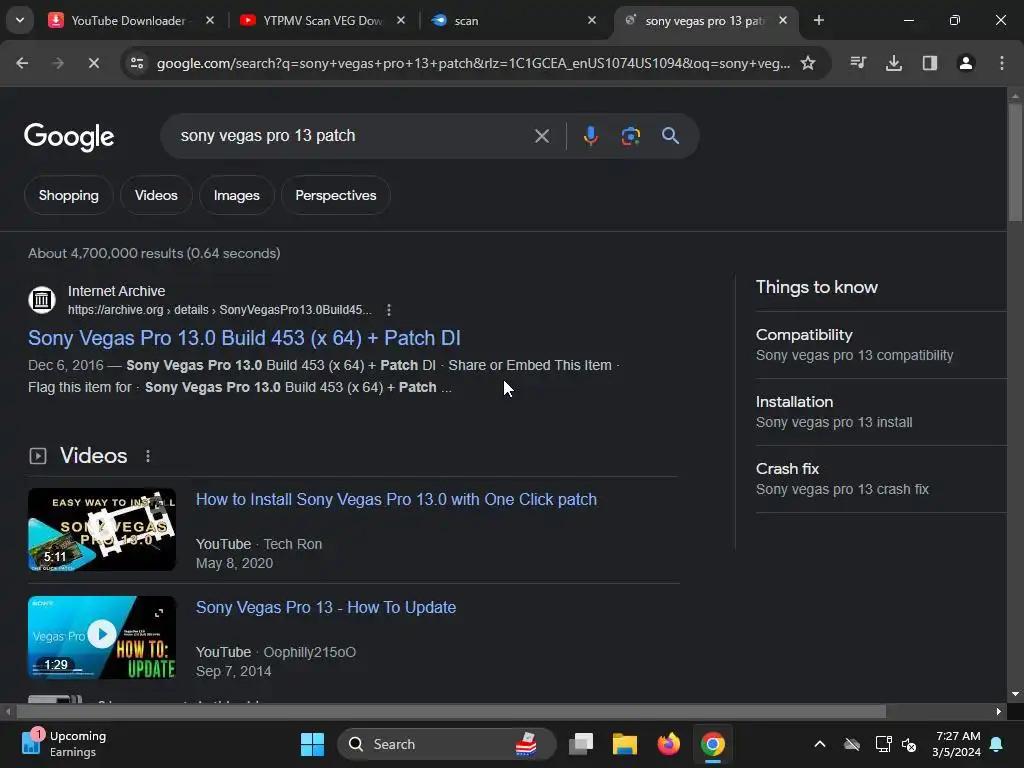Open the Chrome profile menu
Screen dimensions: 1024x768
pyautogui.click(x=965, y=63)
